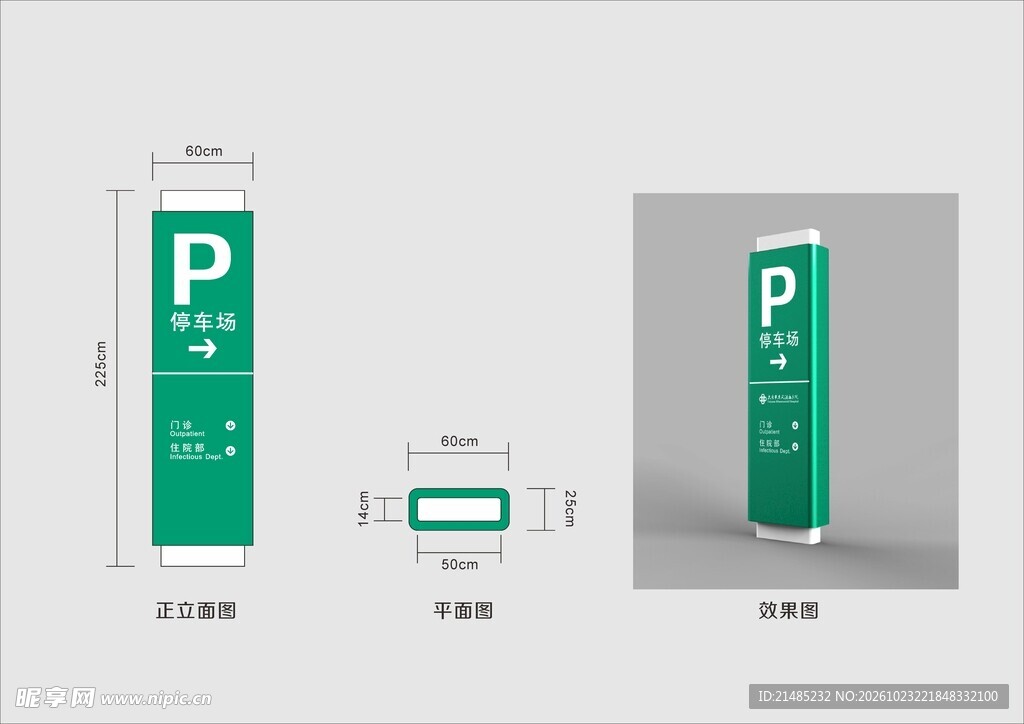Click the white base of the elevation sign
The image size is (1024, 724).
tap(202, 556)
